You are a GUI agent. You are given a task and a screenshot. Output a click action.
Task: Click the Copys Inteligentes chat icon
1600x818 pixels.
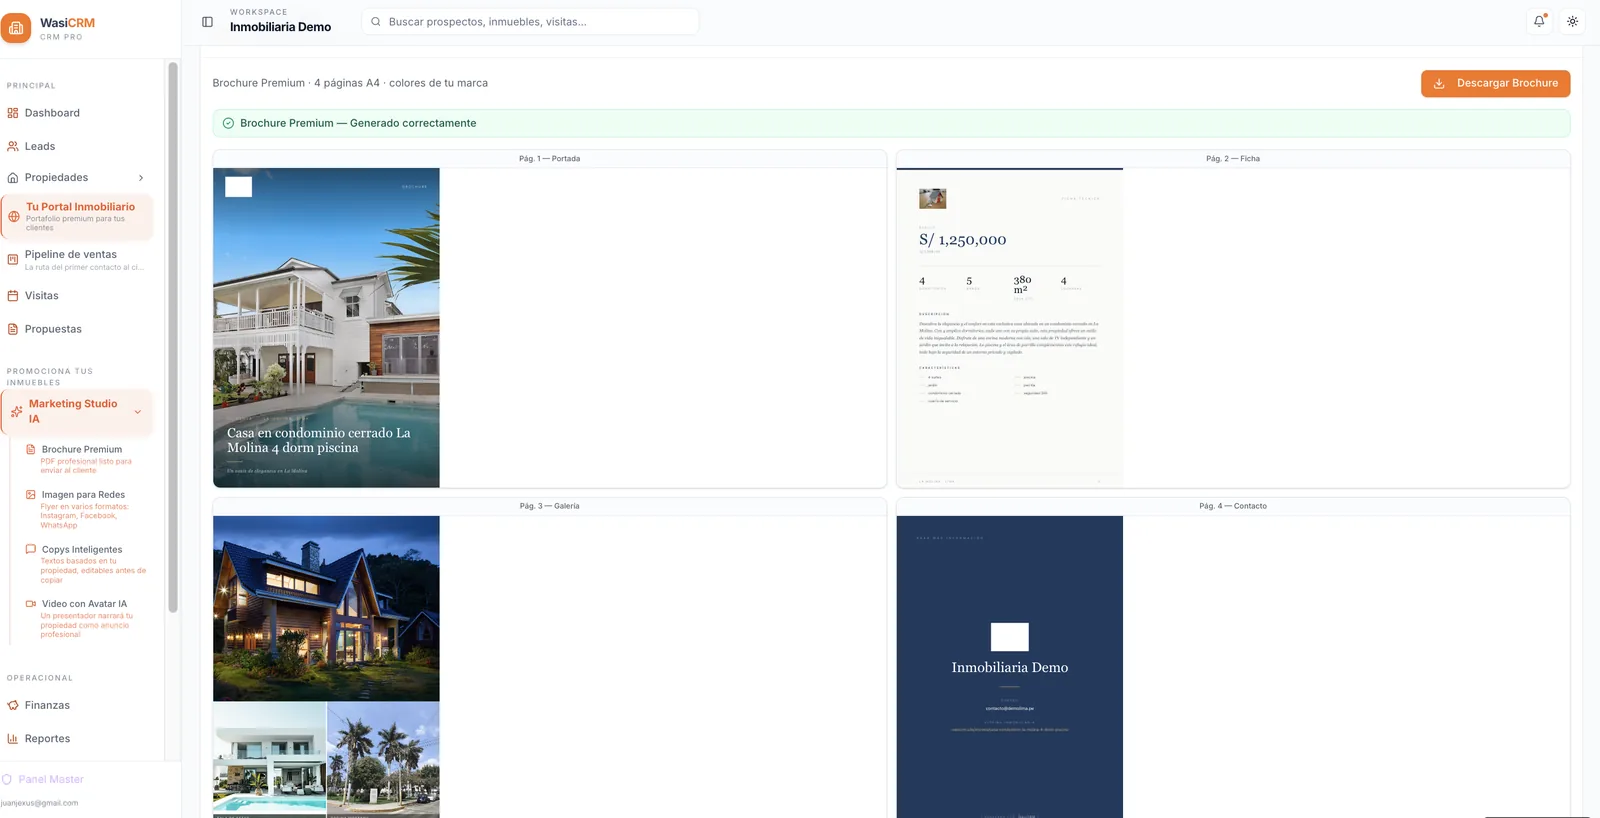click(30, 549)
